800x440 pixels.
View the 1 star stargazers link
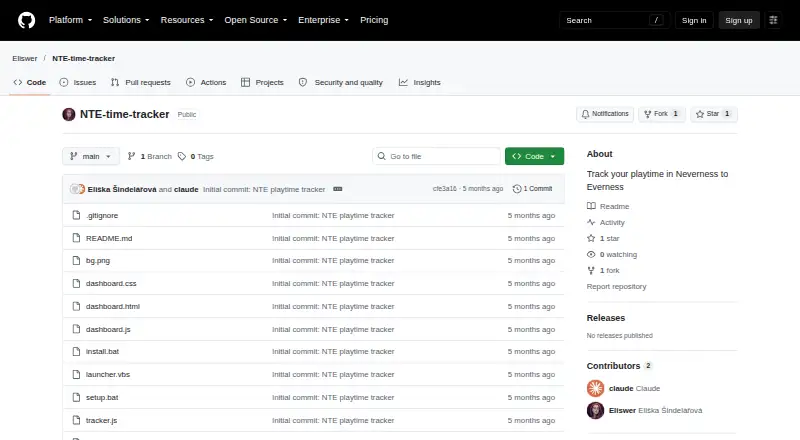coord(603,238)
